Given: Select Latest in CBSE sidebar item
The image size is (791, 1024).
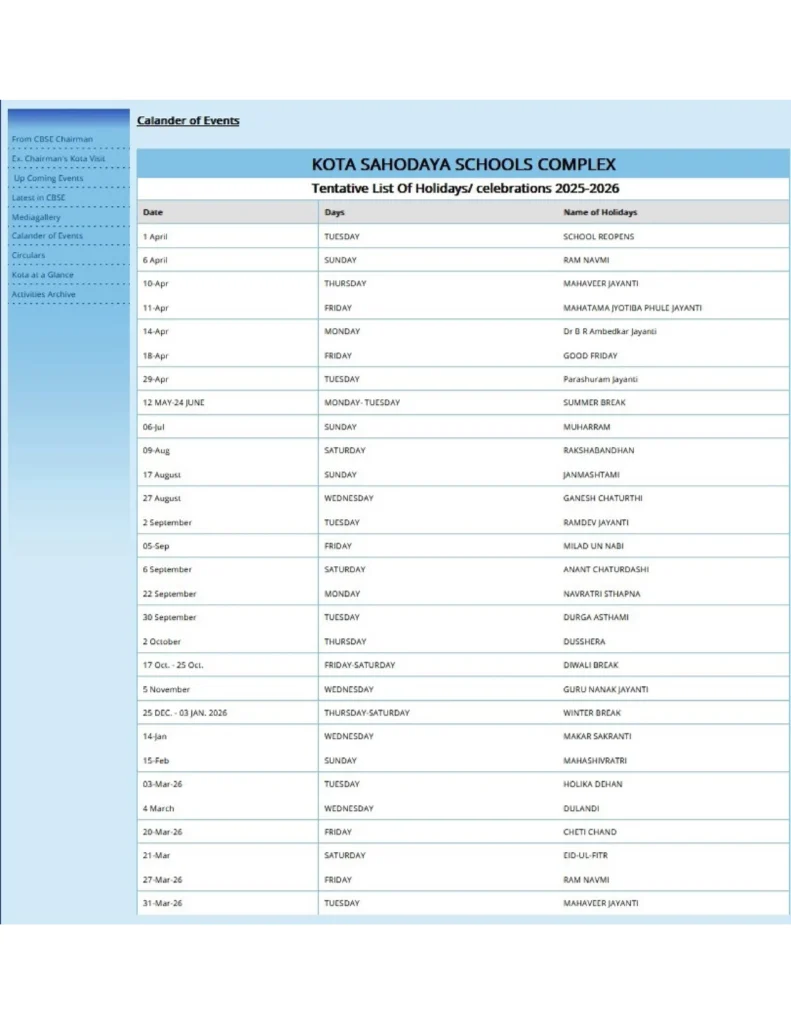Looking at the screenshot, I should tap(39, 197).
